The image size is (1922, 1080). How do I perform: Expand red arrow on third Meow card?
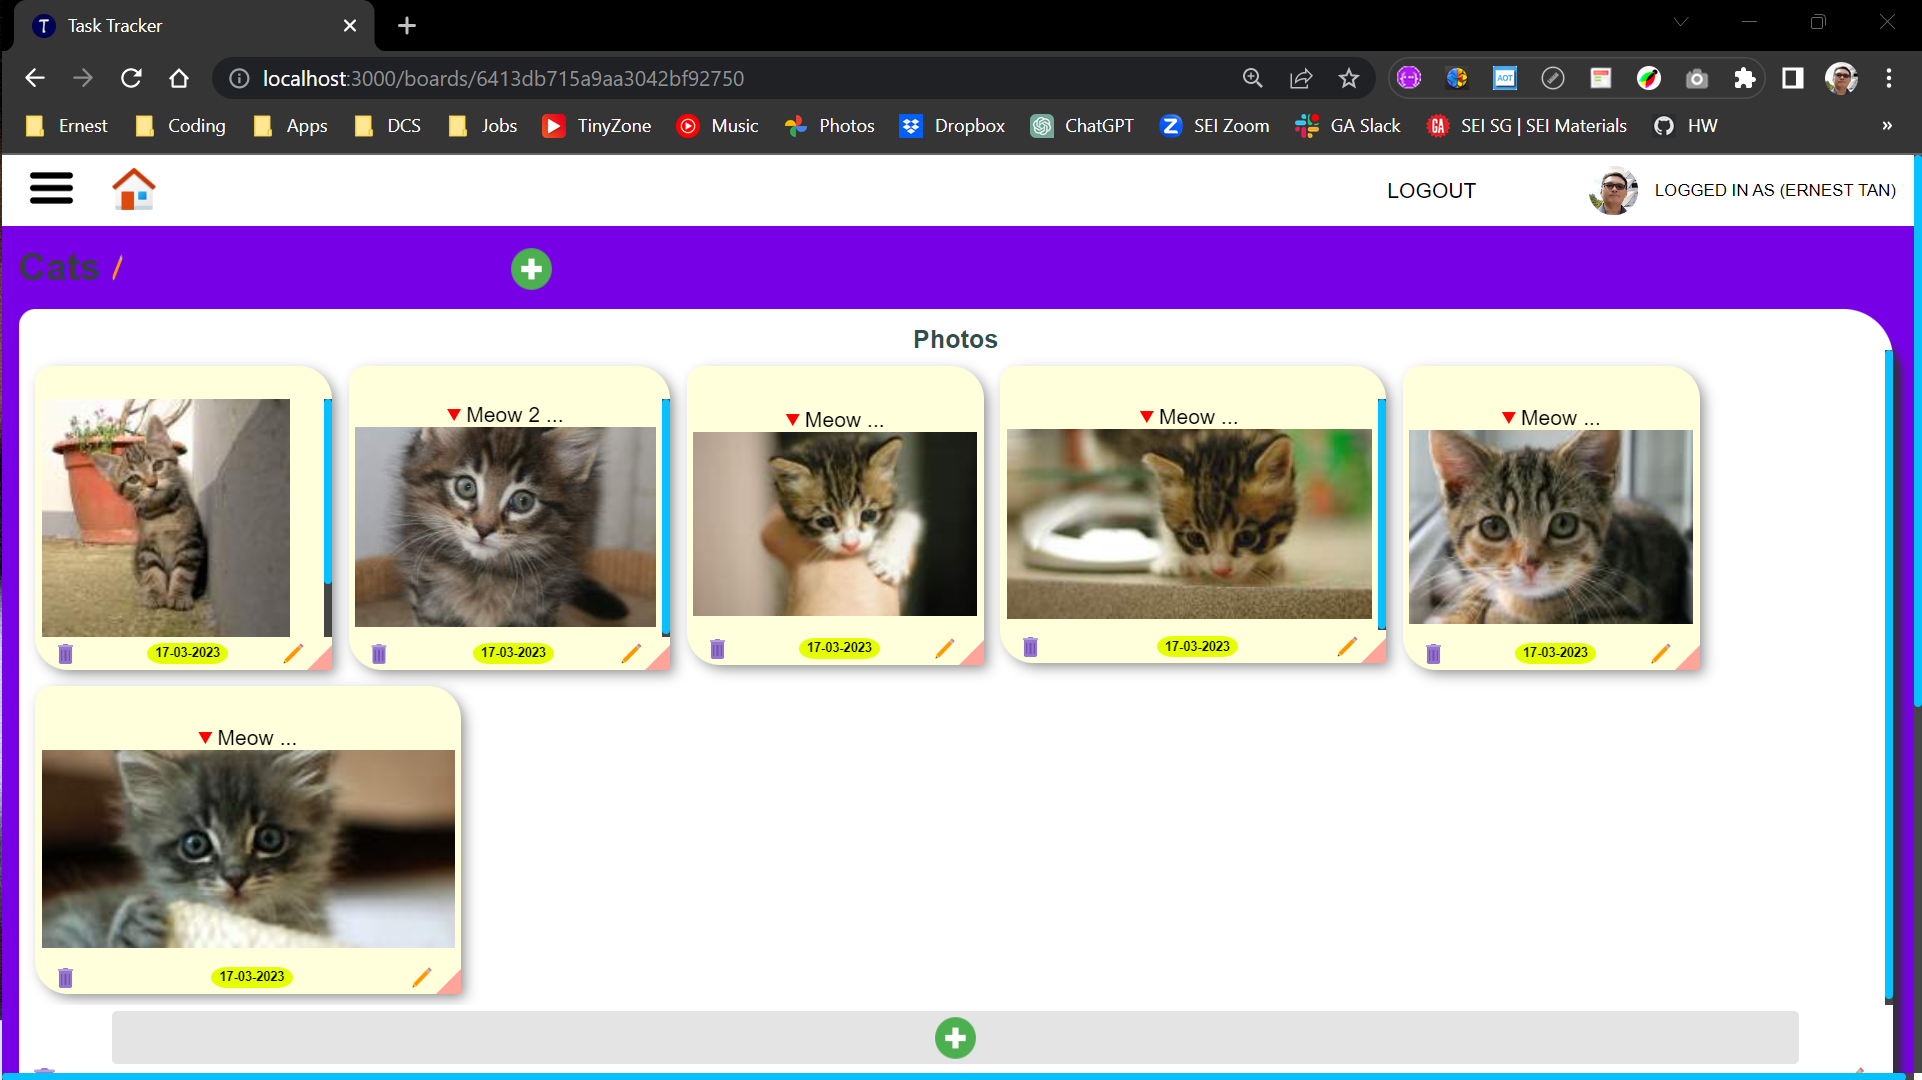tap(792, 420)
